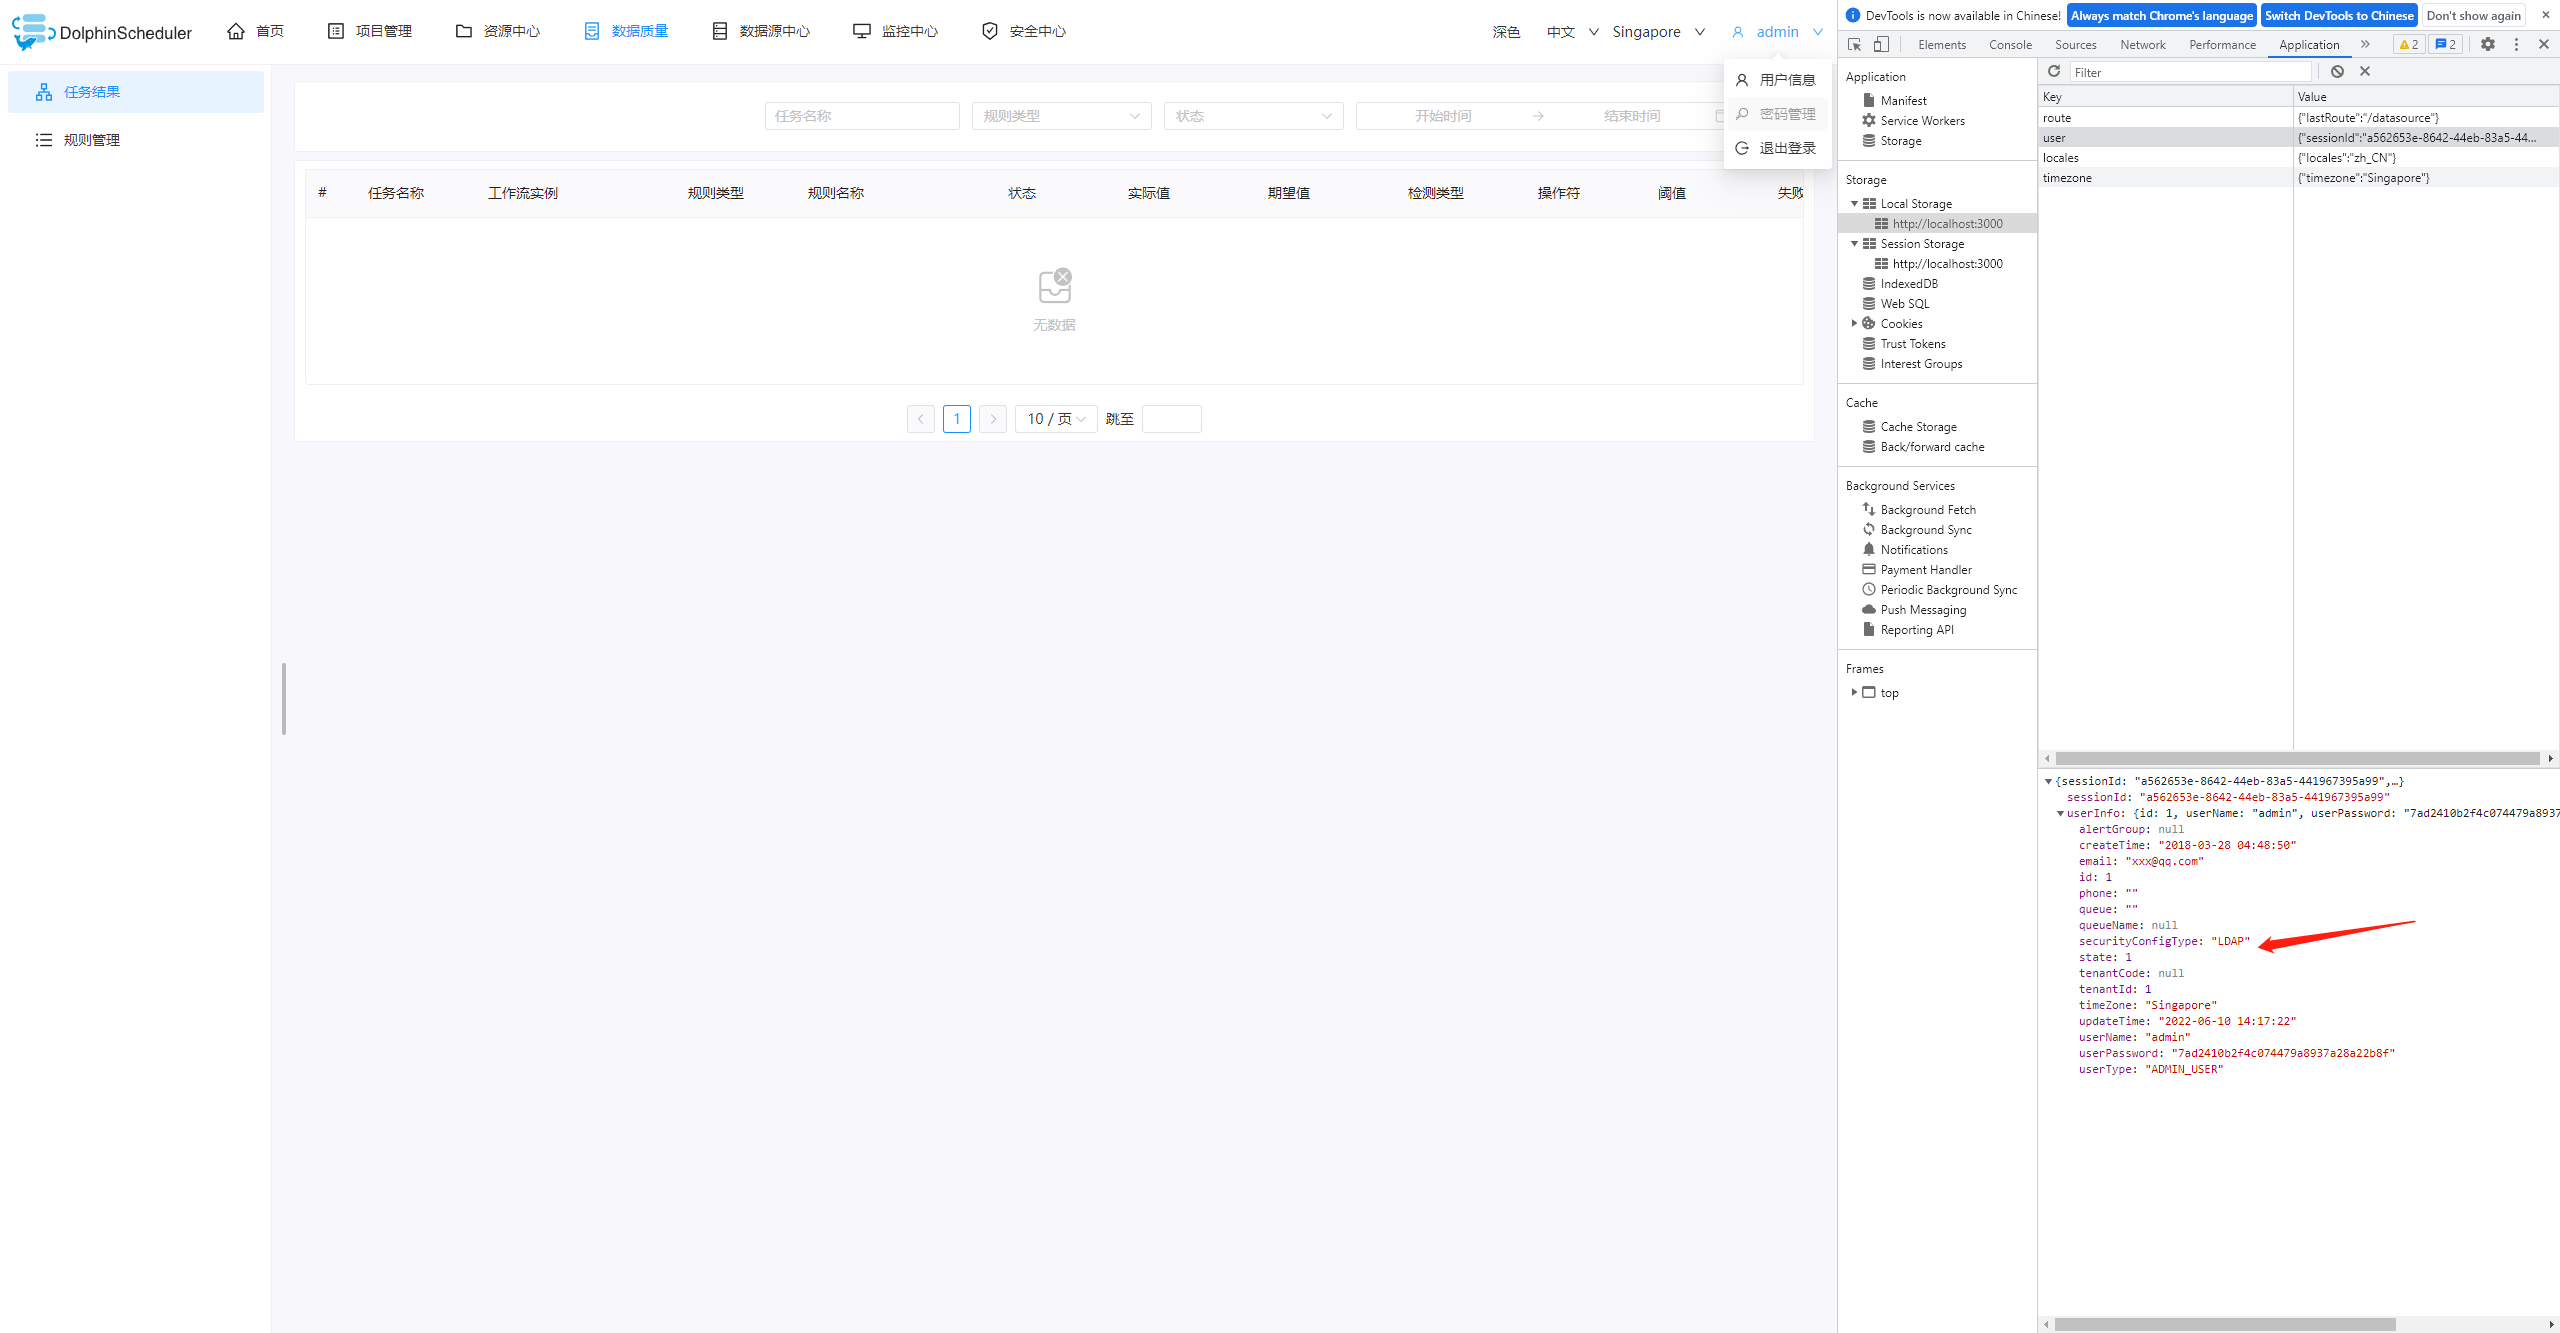Open the DevTools three-dot menu
The image size is (2560, 1333).
point(2517,44)
